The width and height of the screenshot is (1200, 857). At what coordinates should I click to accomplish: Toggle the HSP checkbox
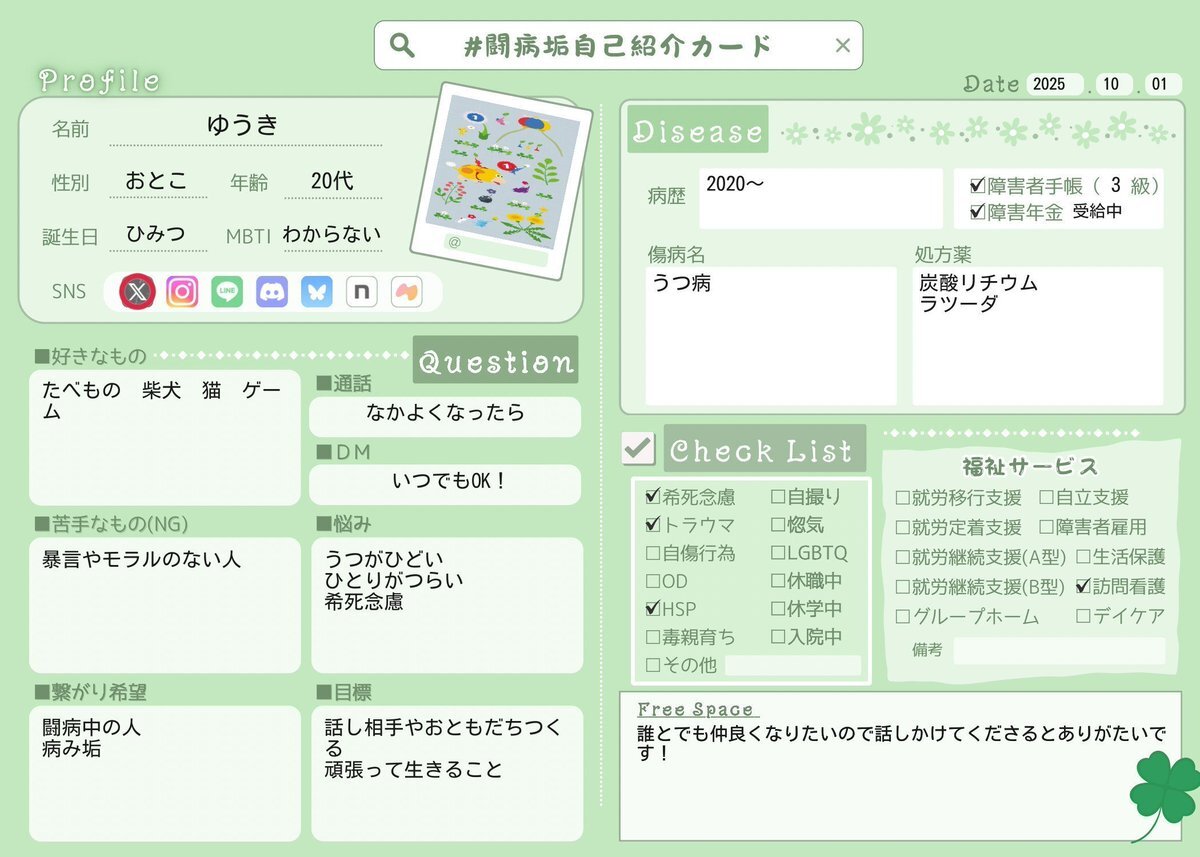point(653,608)
